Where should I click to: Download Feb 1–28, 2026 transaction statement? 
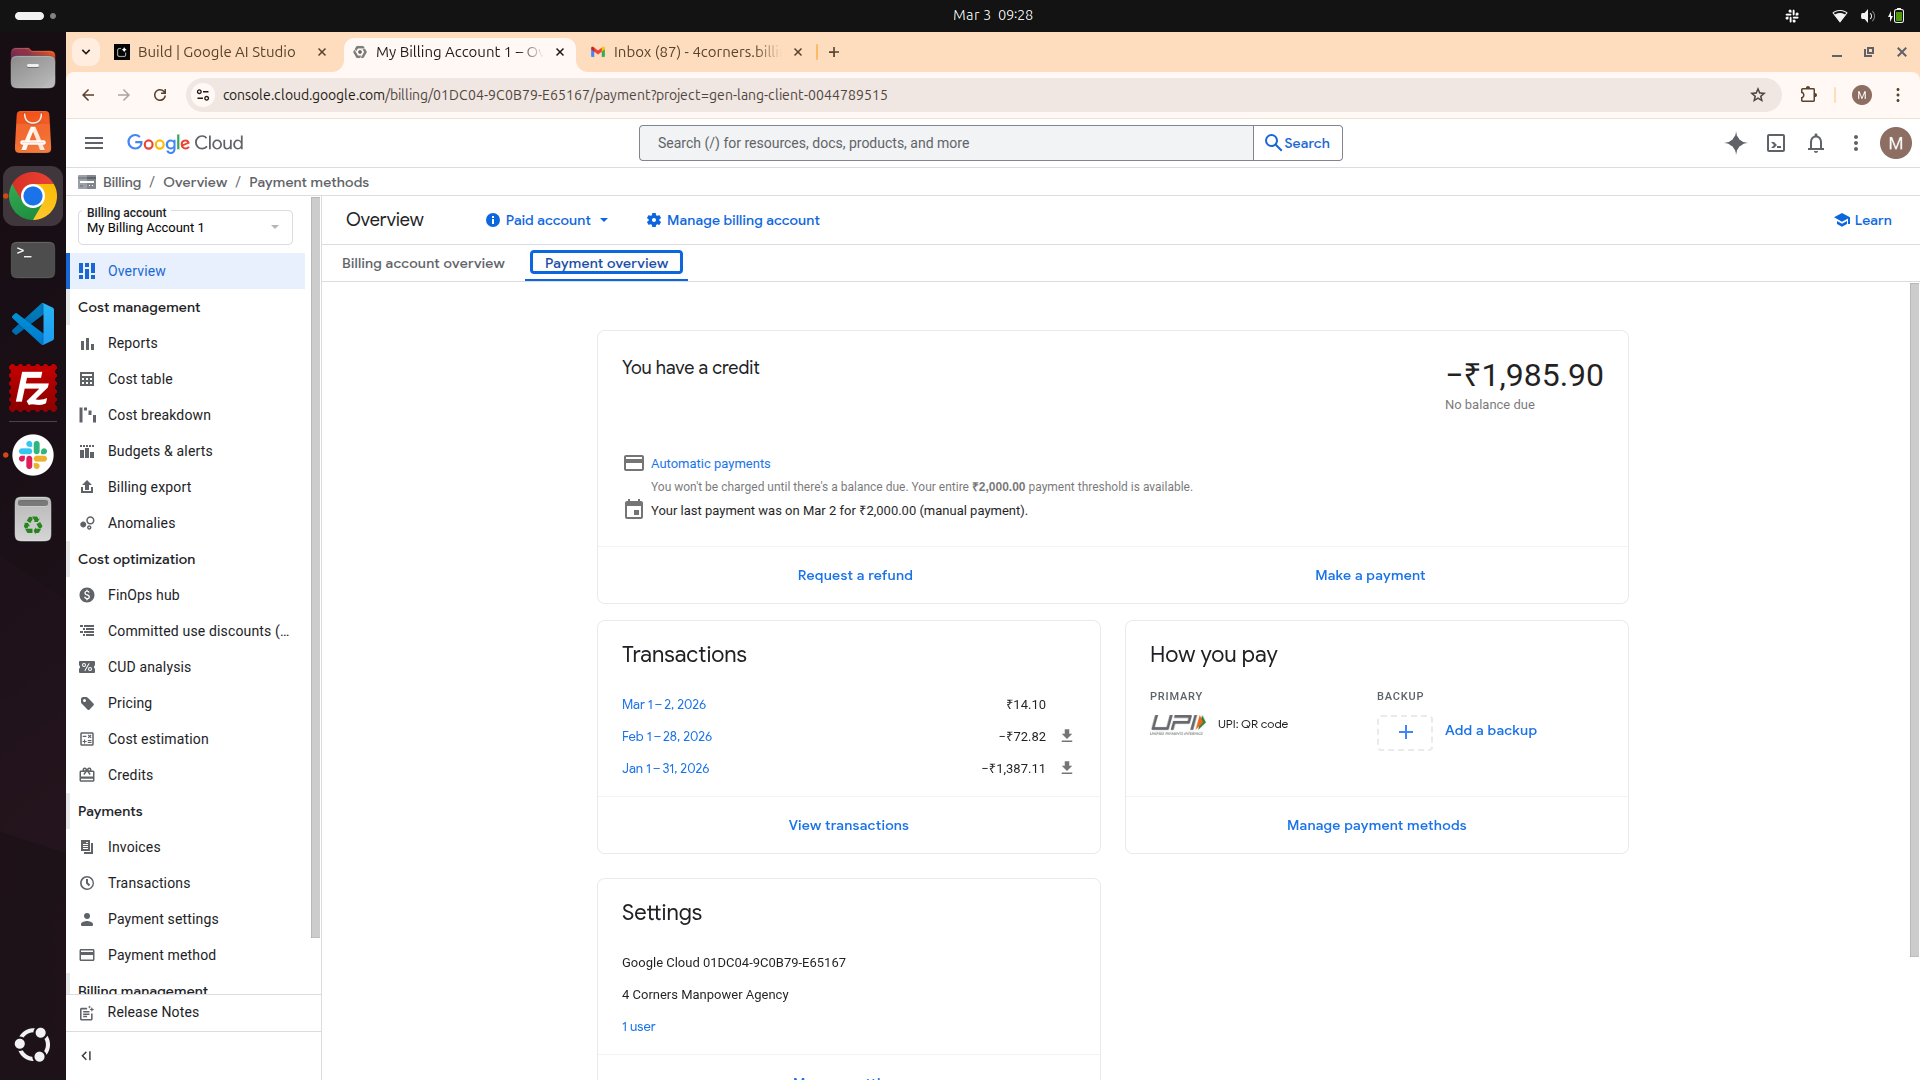1066,736
